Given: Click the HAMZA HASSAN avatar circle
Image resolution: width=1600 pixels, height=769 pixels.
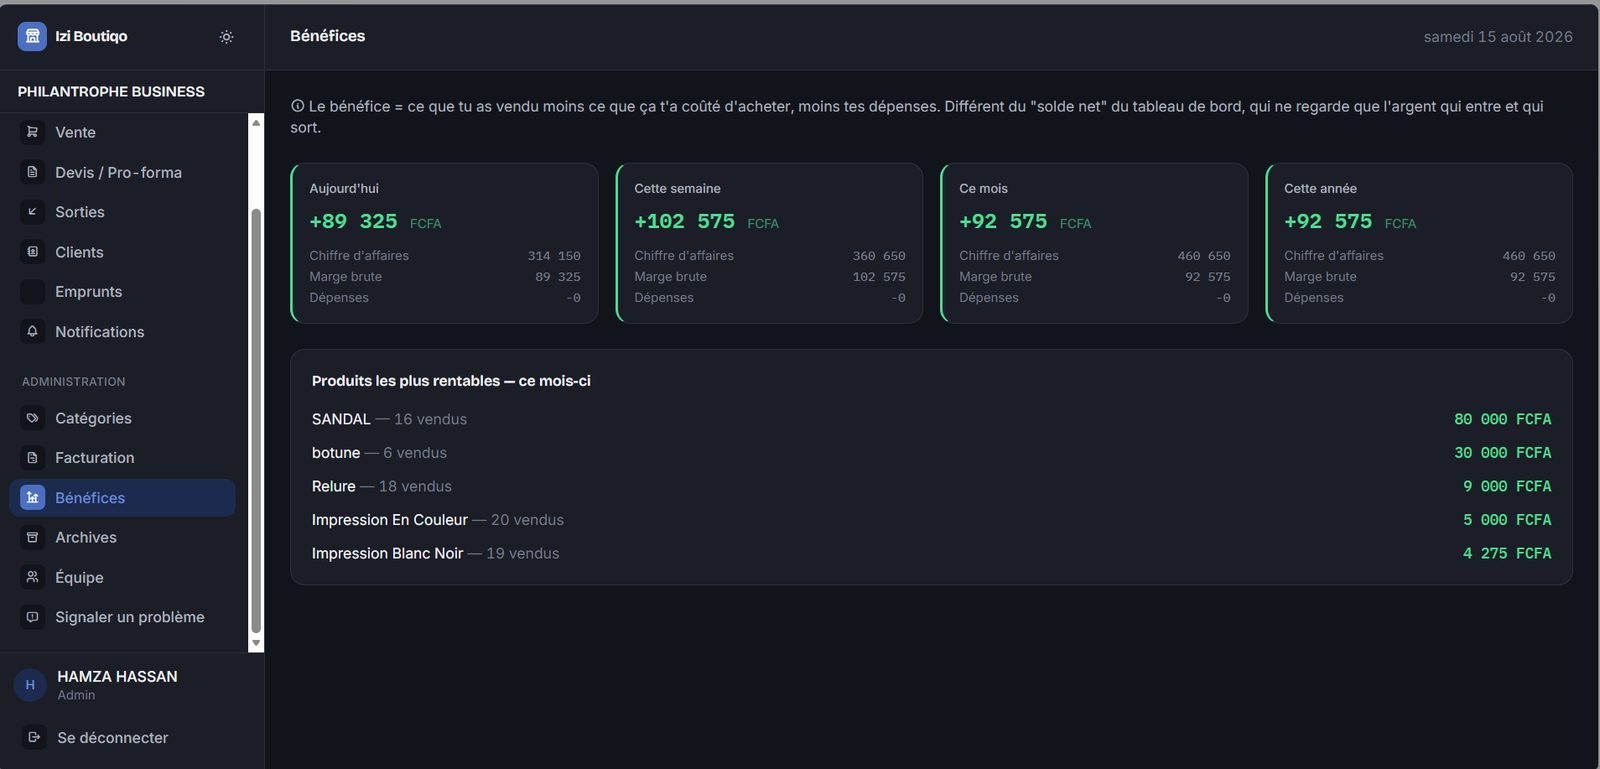Looking at the screenshot, I should tap(30, 685).
